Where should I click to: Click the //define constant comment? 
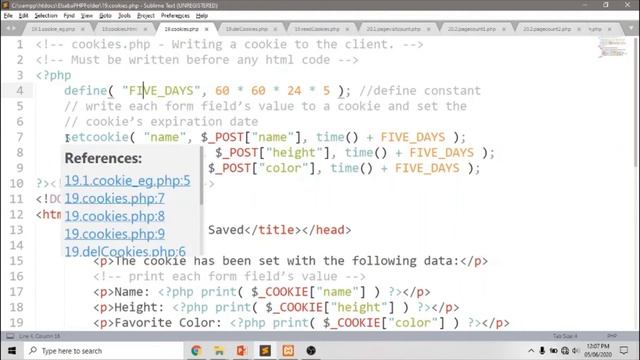click(420, 91)
